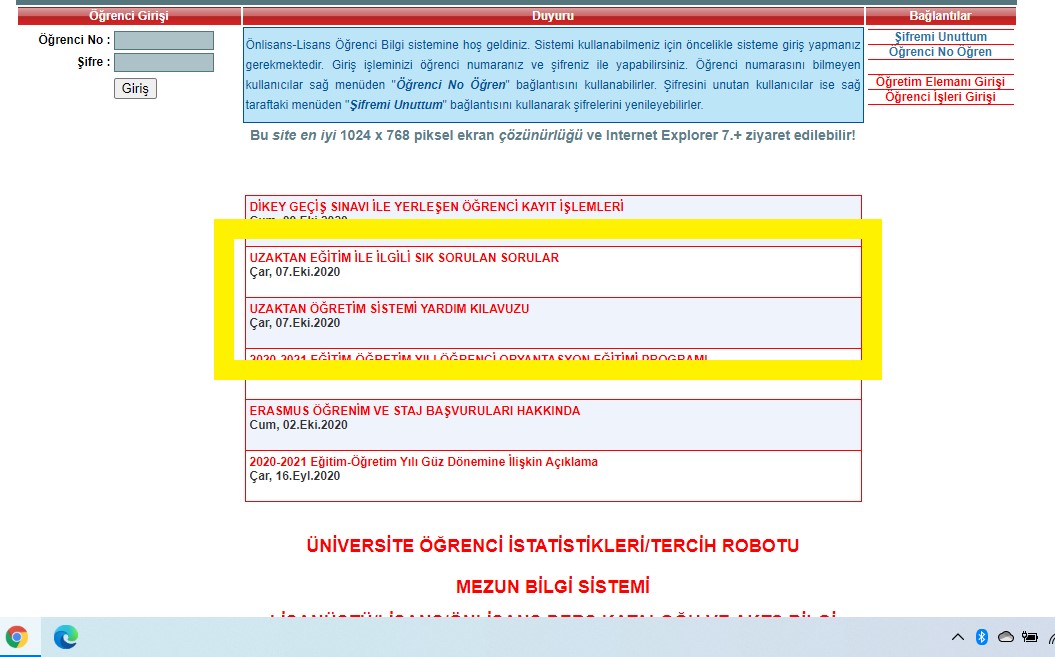
Task: Open the Mezun Bilgi Sistemi link
Action: [x=553, y=586]
